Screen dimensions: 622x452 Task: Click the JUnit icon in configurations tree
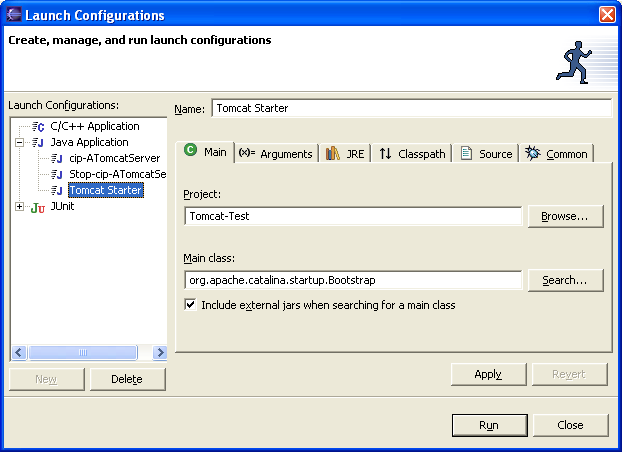pos(39,207)
